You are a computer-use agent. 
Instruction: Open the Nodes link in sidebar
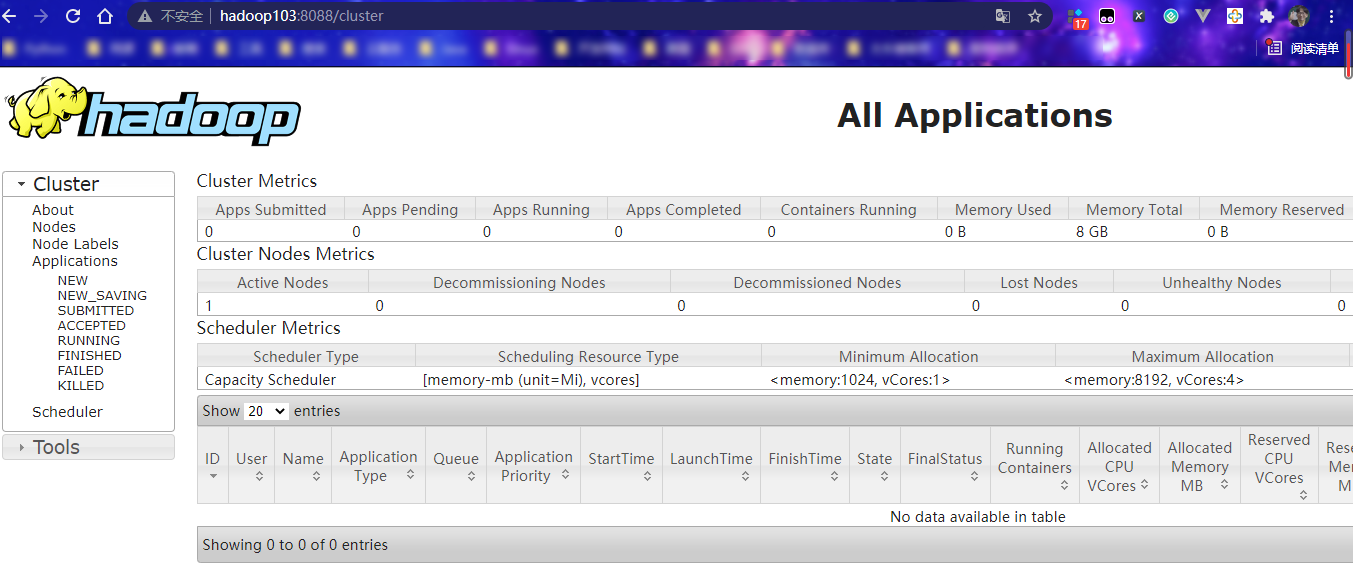pyautogui.click(x=54, y=227)
